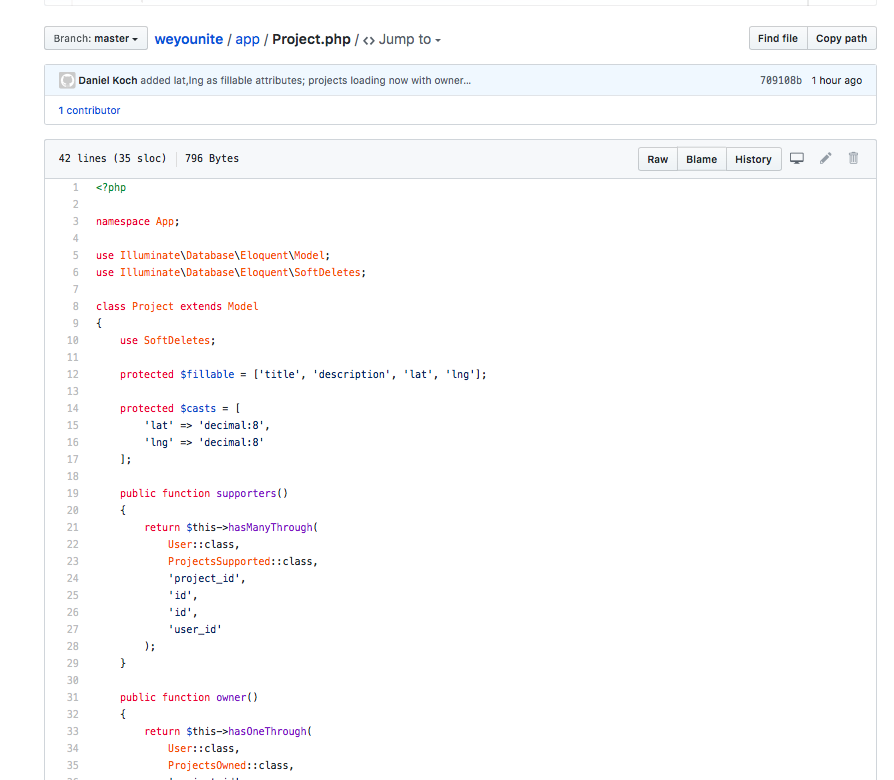The width and height of the screenshot is (894, 780).
Task: Open the file History
Action: coord(753,159)
